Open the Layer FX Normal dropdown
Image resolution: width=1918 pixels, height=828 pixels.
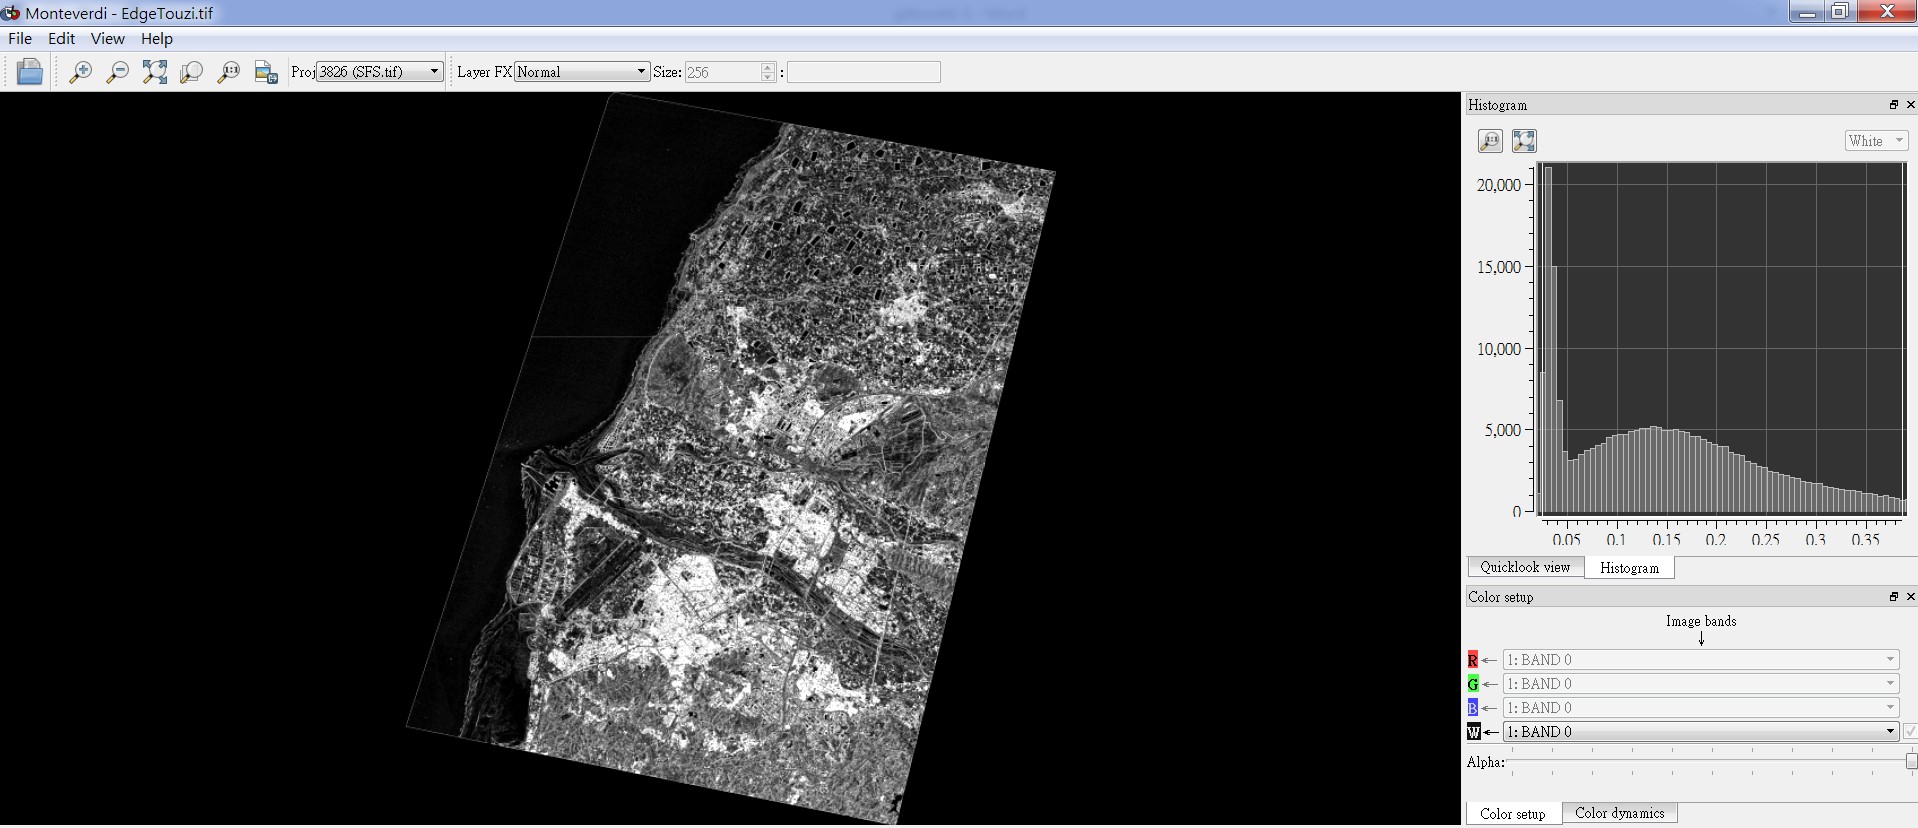coord(582,72)
